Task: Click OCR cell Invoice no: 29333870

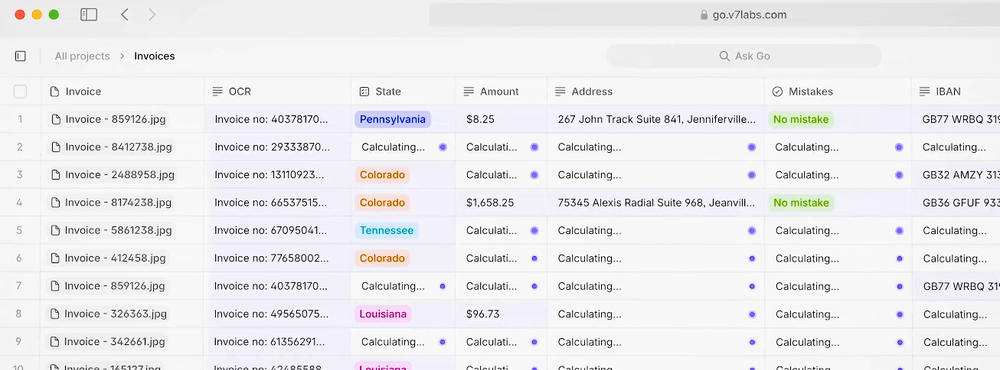Action: (277, 147)
